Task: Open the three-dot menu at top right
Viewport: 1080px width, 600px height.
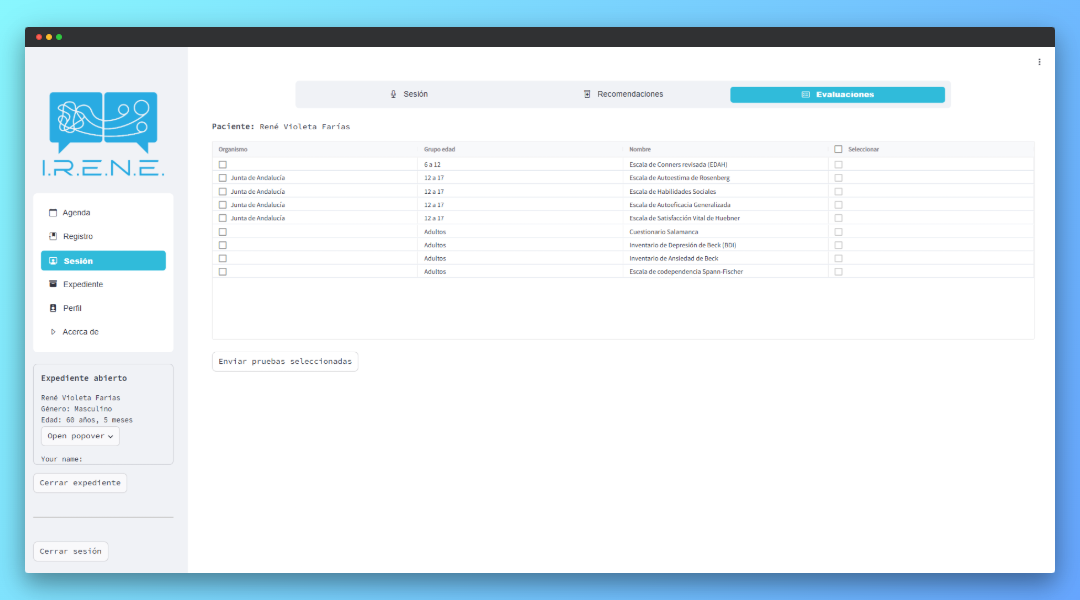Action: pos(1039,62)
